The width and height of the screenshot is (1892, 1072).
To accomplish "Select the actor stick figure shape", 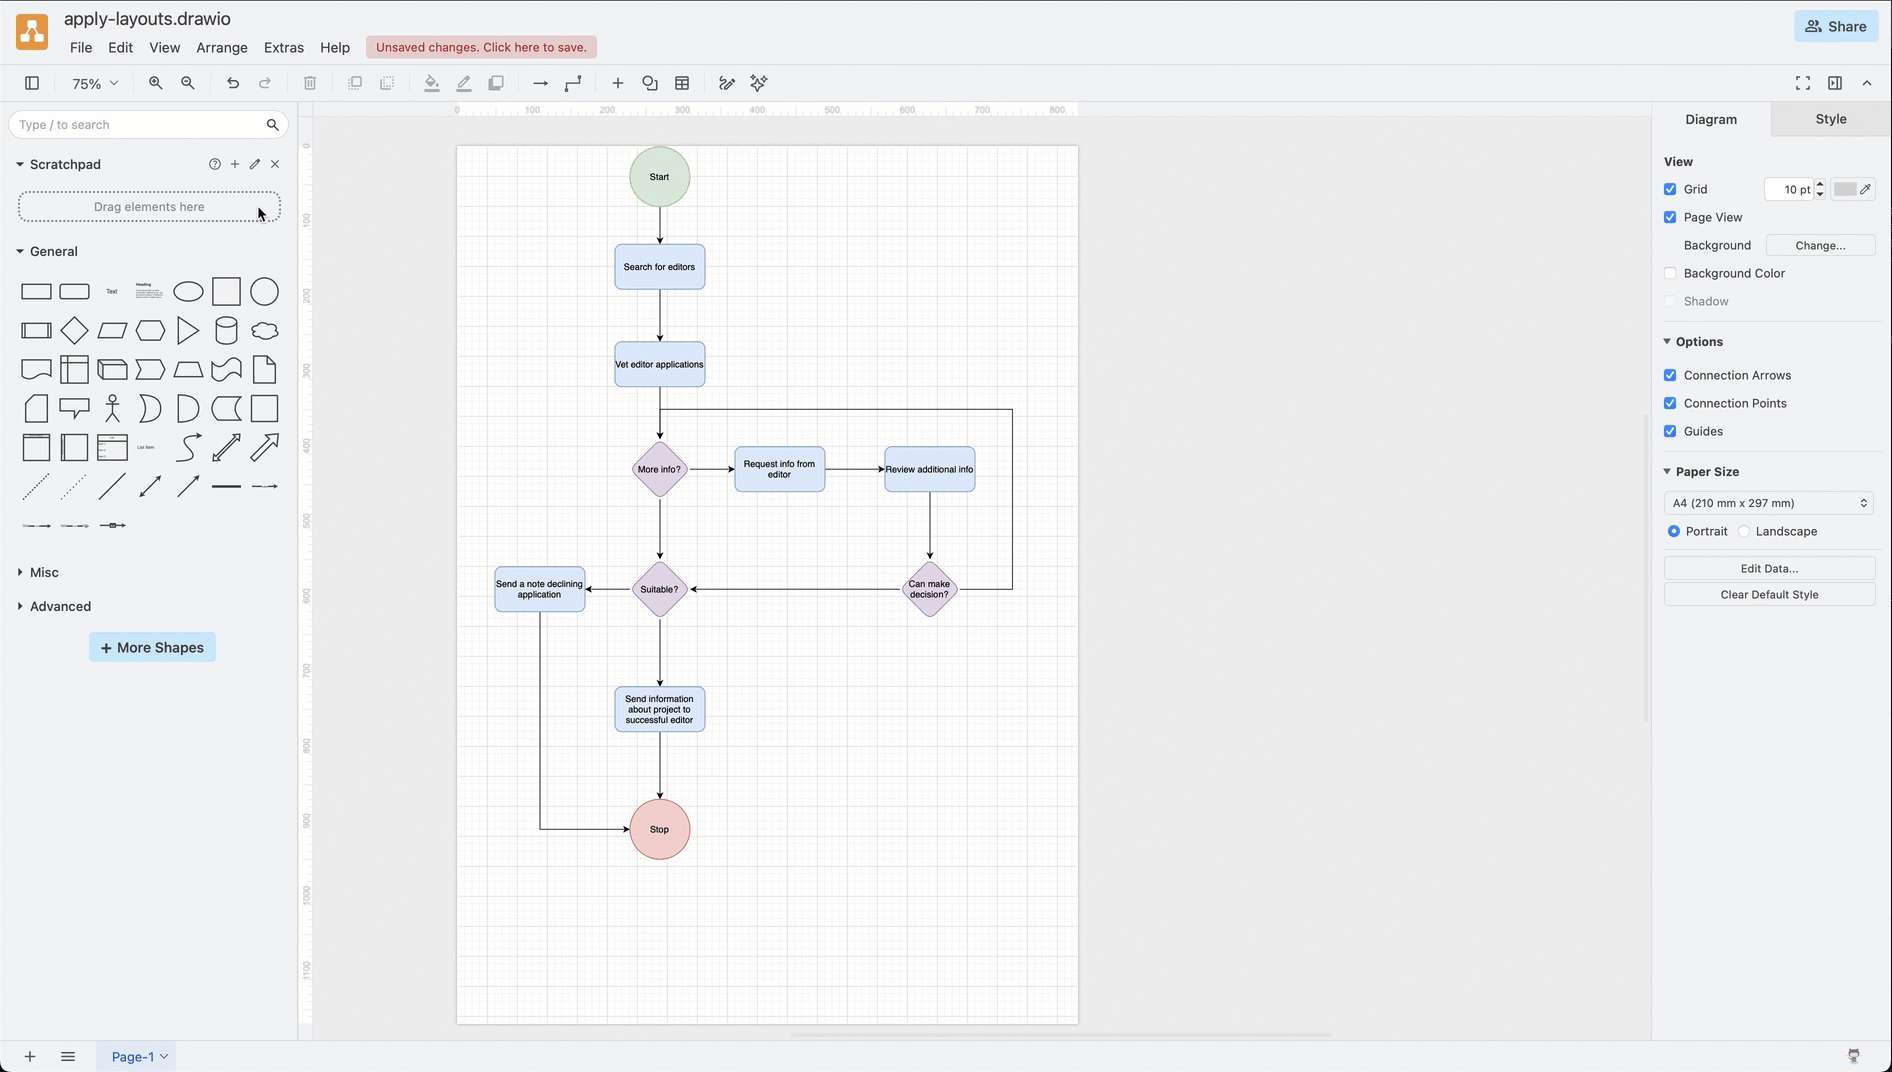I will click(x=113, y=408).
